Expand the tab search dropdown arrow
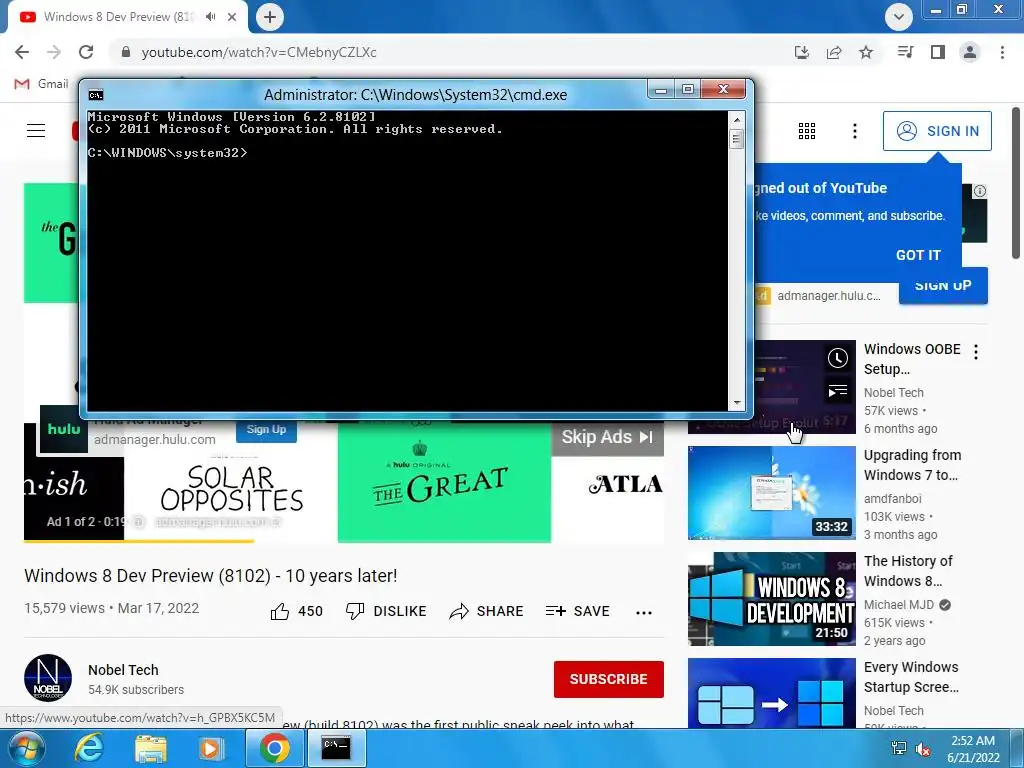 coord(899,17)
